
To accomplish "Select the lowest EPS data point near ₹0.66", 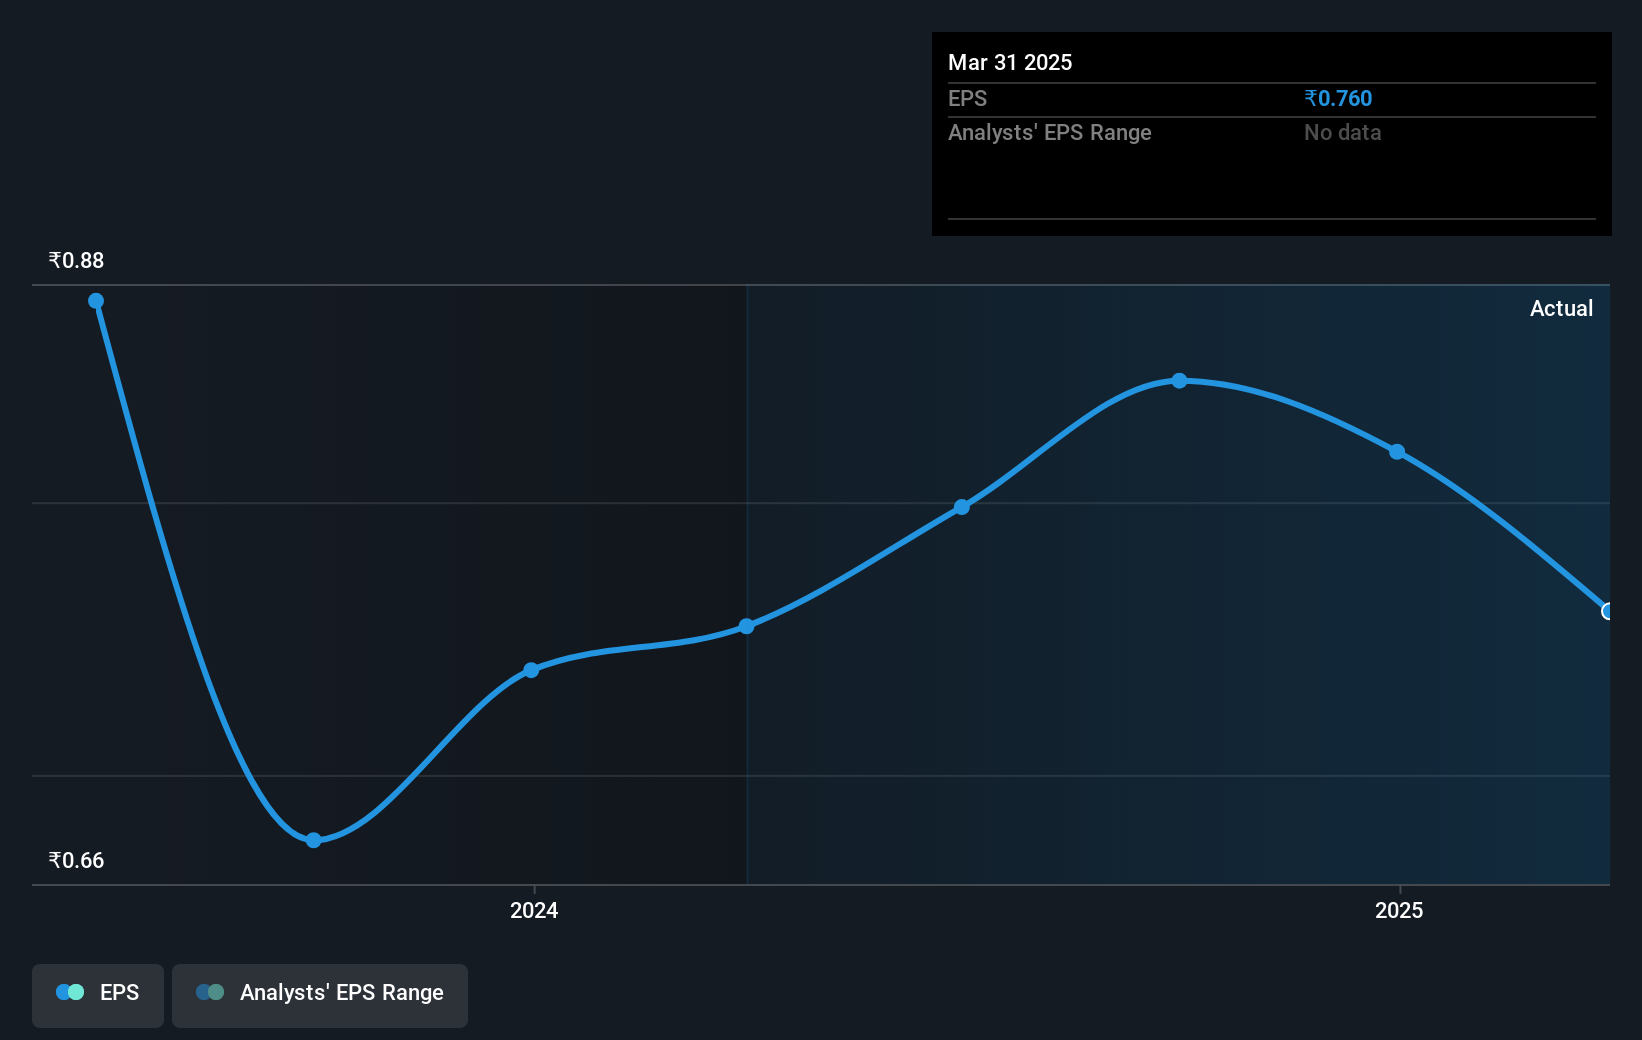I will point(314,840).
